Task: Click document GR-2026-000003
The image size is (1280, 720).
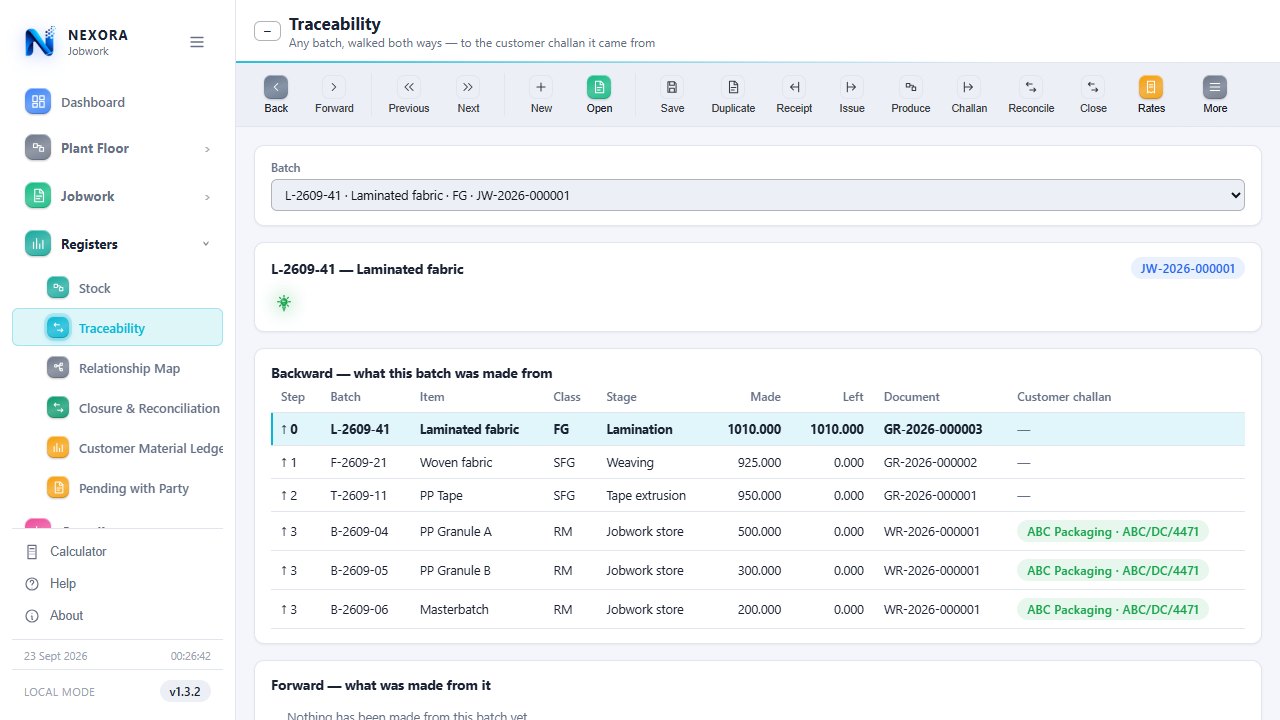Action: pyautogui.click(x=933, y=429)
